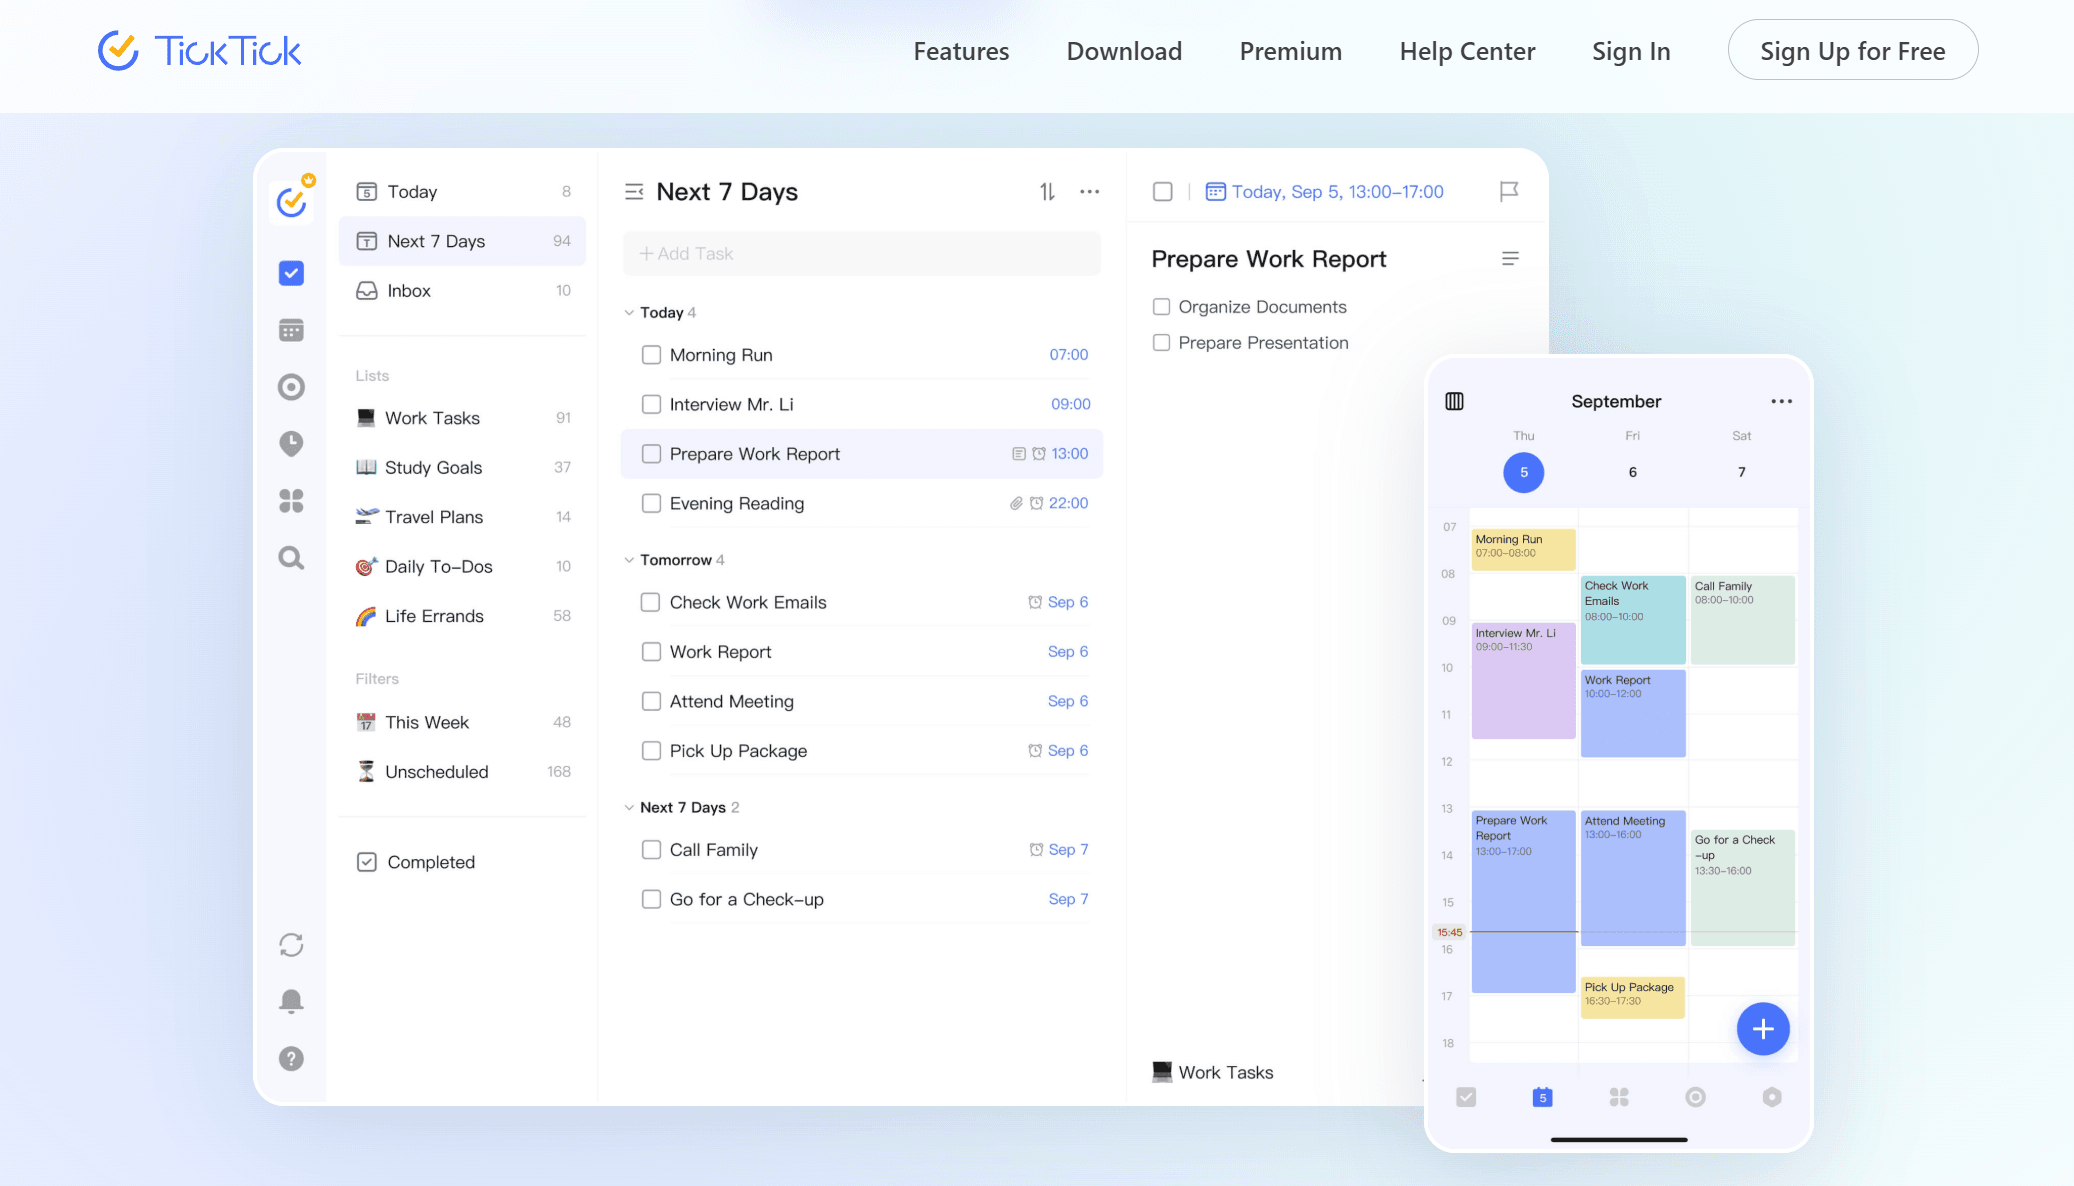Check off the Morning Run task
The width and height of the screenshot is (2074, 1186).
pyautogui.click(x=650, y=353)
